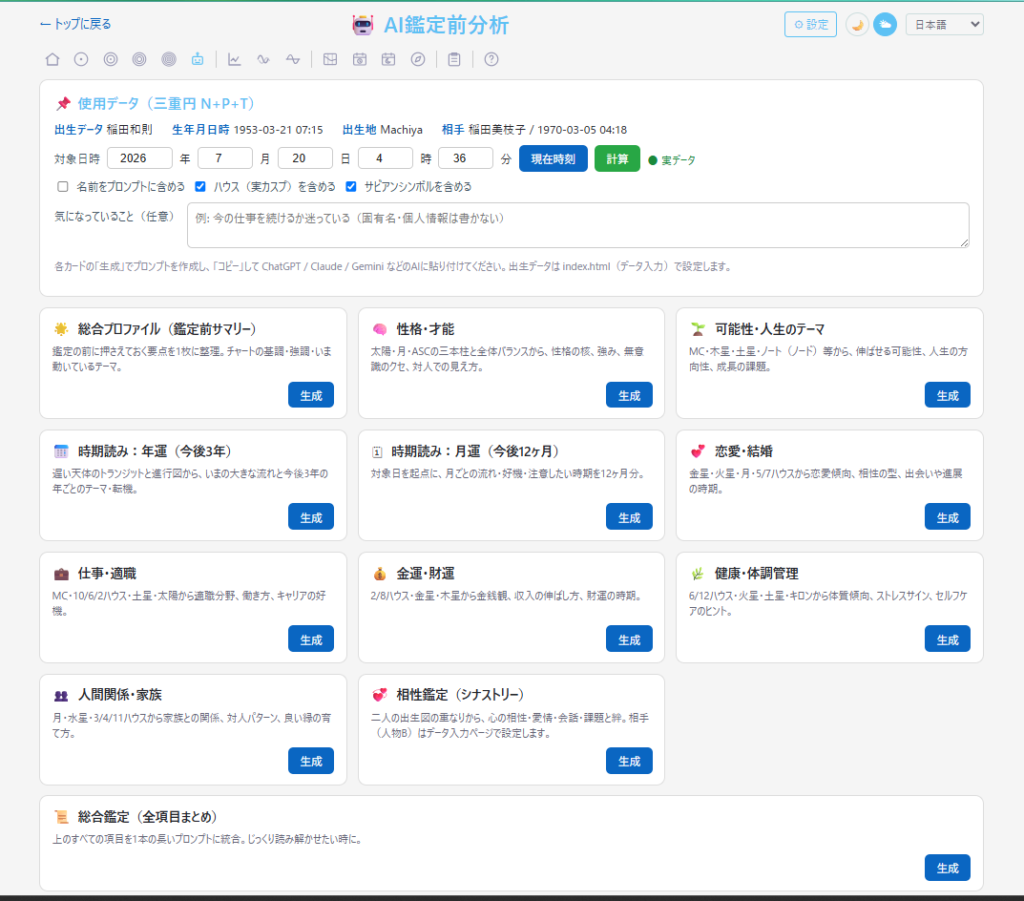Click the birthplace text Machiya
Viewport: 1024px width, 901px height.
tap(401, 130)
